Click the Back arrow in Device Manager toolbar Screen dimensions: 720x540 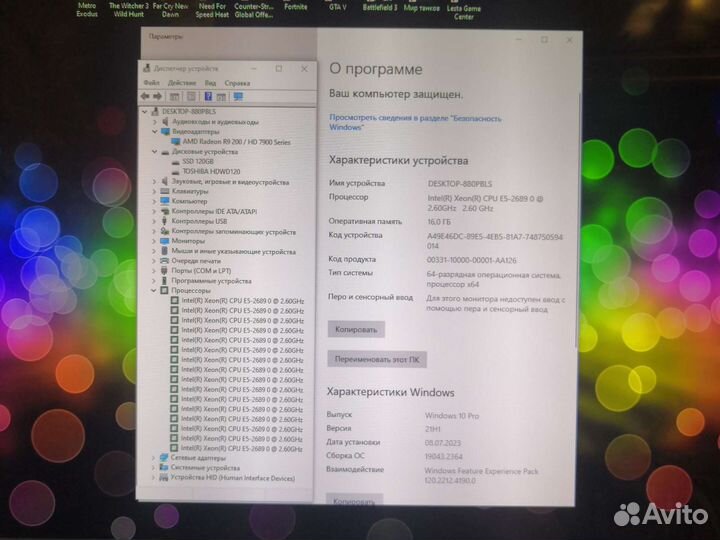tap(145, 96)
